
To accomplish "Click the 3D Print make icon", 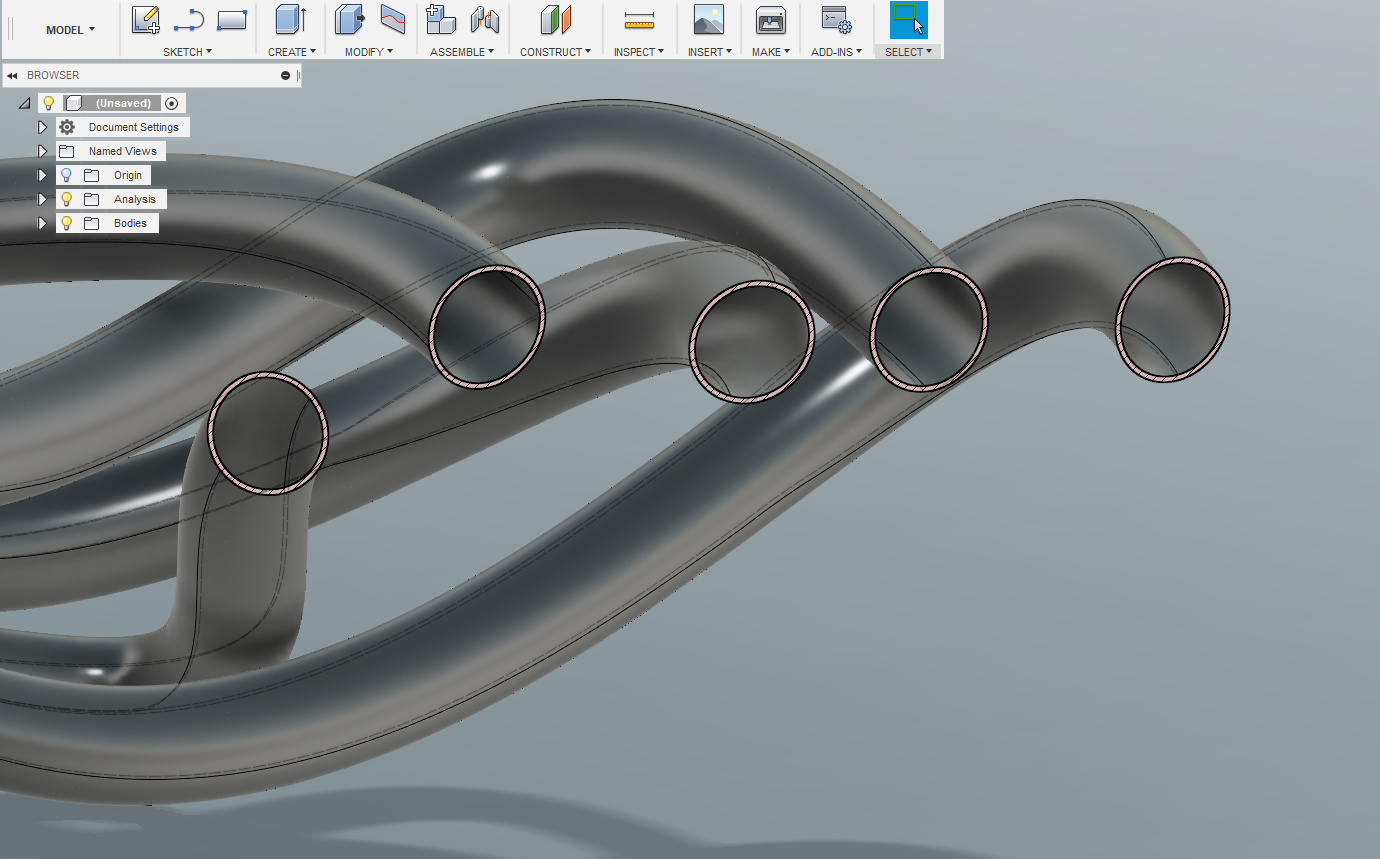I will coord(770,19).
